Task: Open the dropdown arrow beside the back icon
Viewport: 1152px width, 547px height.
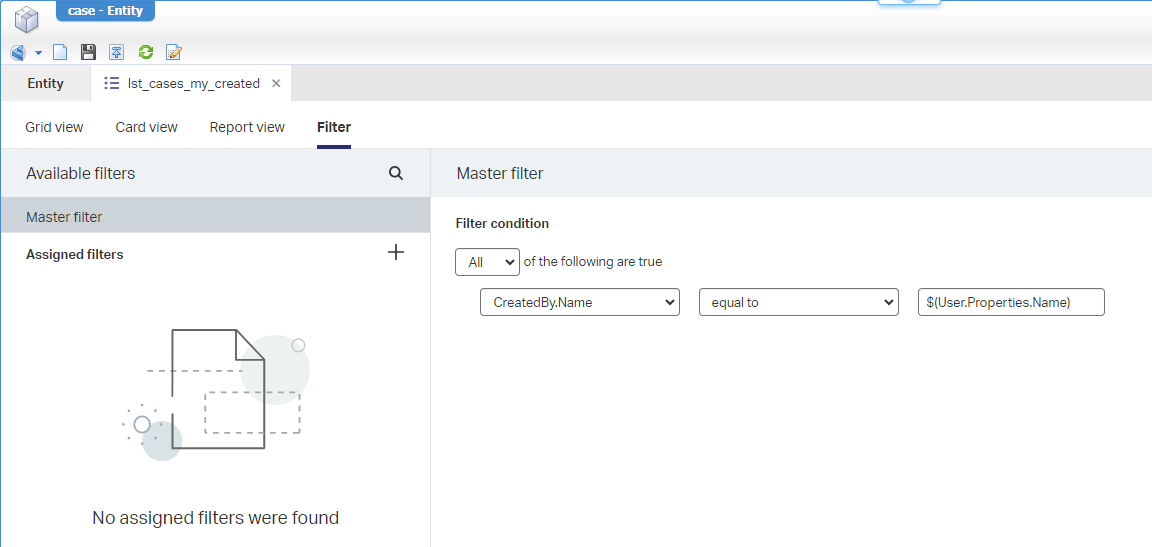Action: pos(38,52)
